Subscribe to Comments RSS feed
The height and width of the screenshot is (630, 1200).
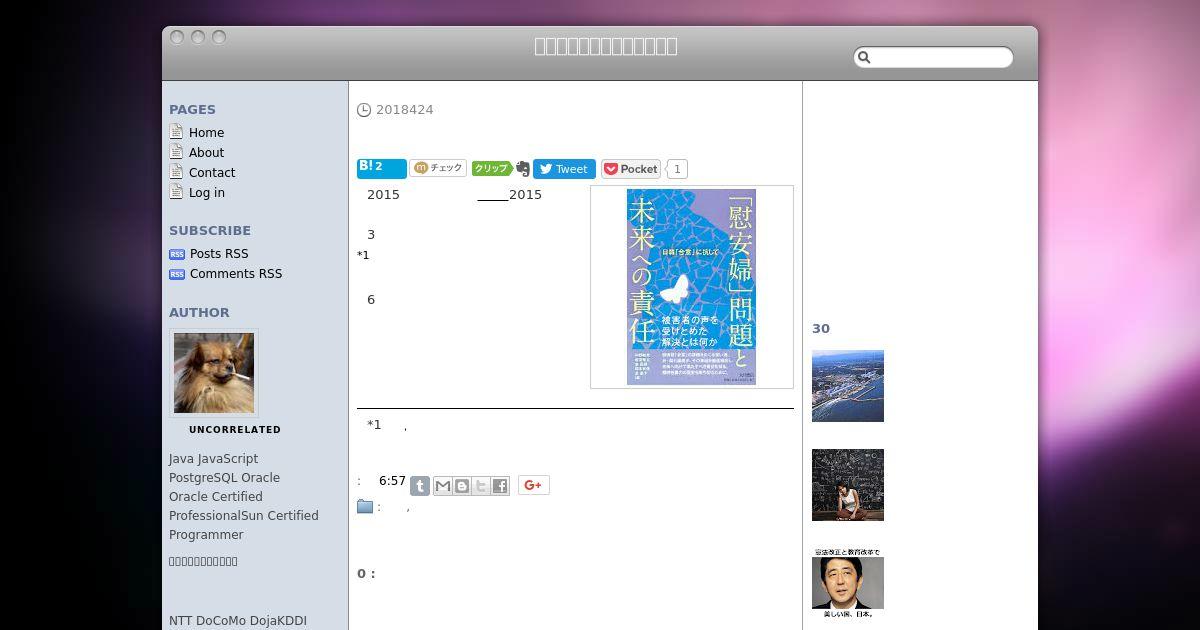click(x=236, y=273)
